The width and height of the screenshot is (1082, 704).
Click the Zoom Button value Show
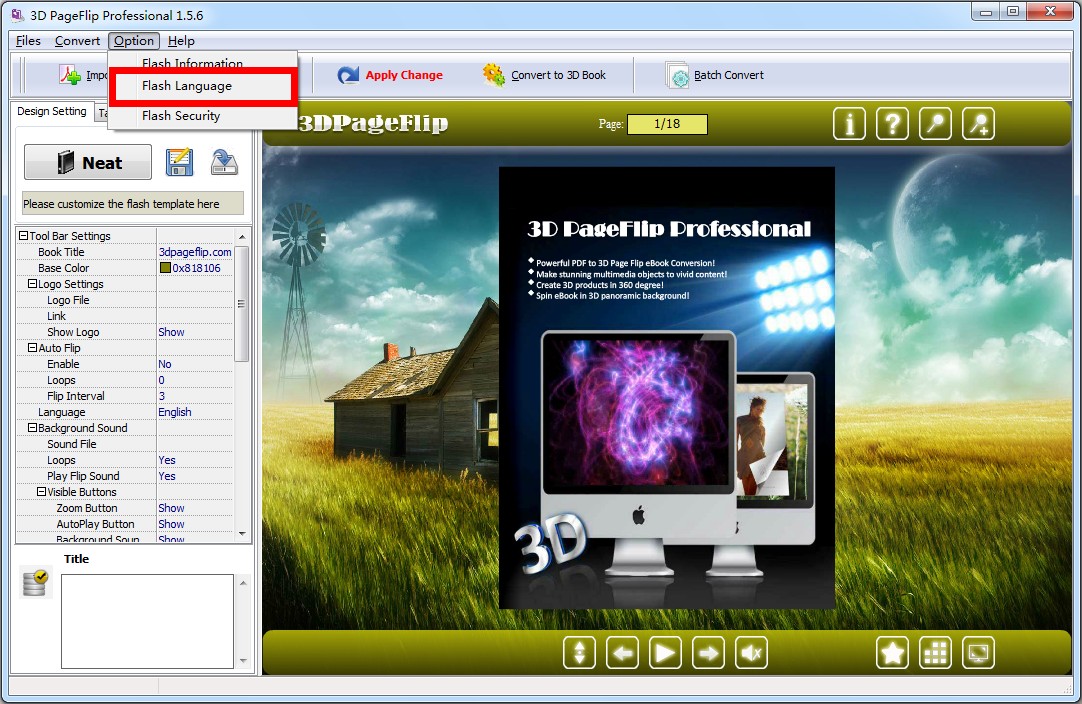(x=171, y=508)
